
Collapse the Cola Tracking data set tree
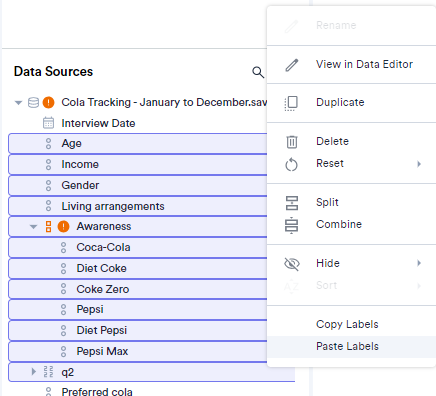pos(19,103)
